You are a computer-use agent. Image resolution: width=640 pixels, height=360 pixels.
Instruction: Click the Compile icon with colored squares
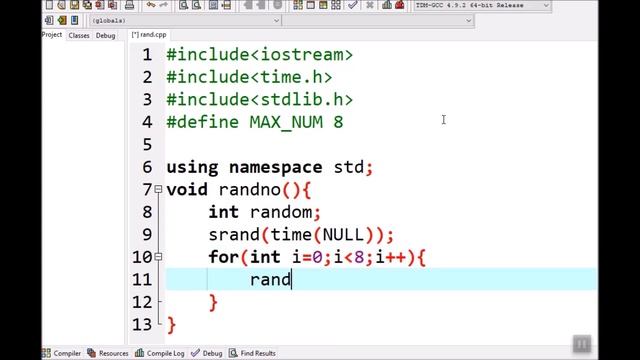pos(298,5)
